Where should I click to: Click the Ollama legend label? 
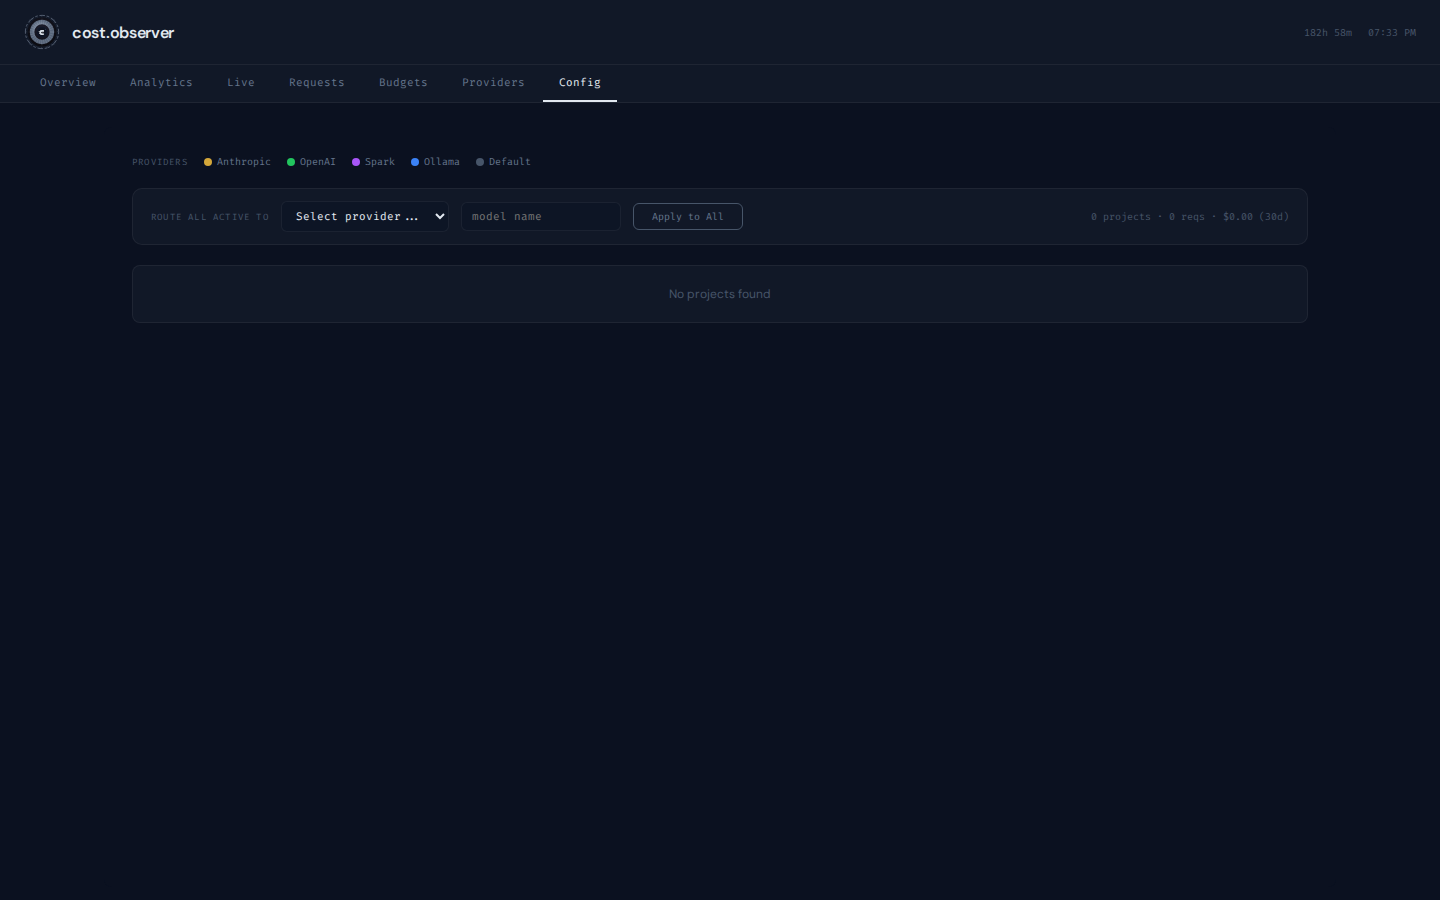click(x=442, y=162)
